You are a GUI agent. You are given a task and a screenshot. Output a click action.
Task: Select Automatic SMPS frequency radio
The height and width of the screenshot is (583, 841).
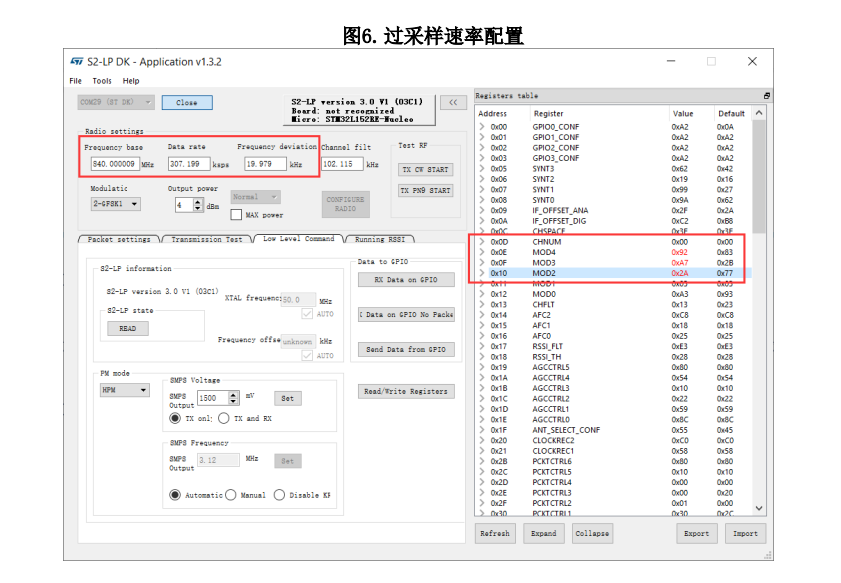175,495
